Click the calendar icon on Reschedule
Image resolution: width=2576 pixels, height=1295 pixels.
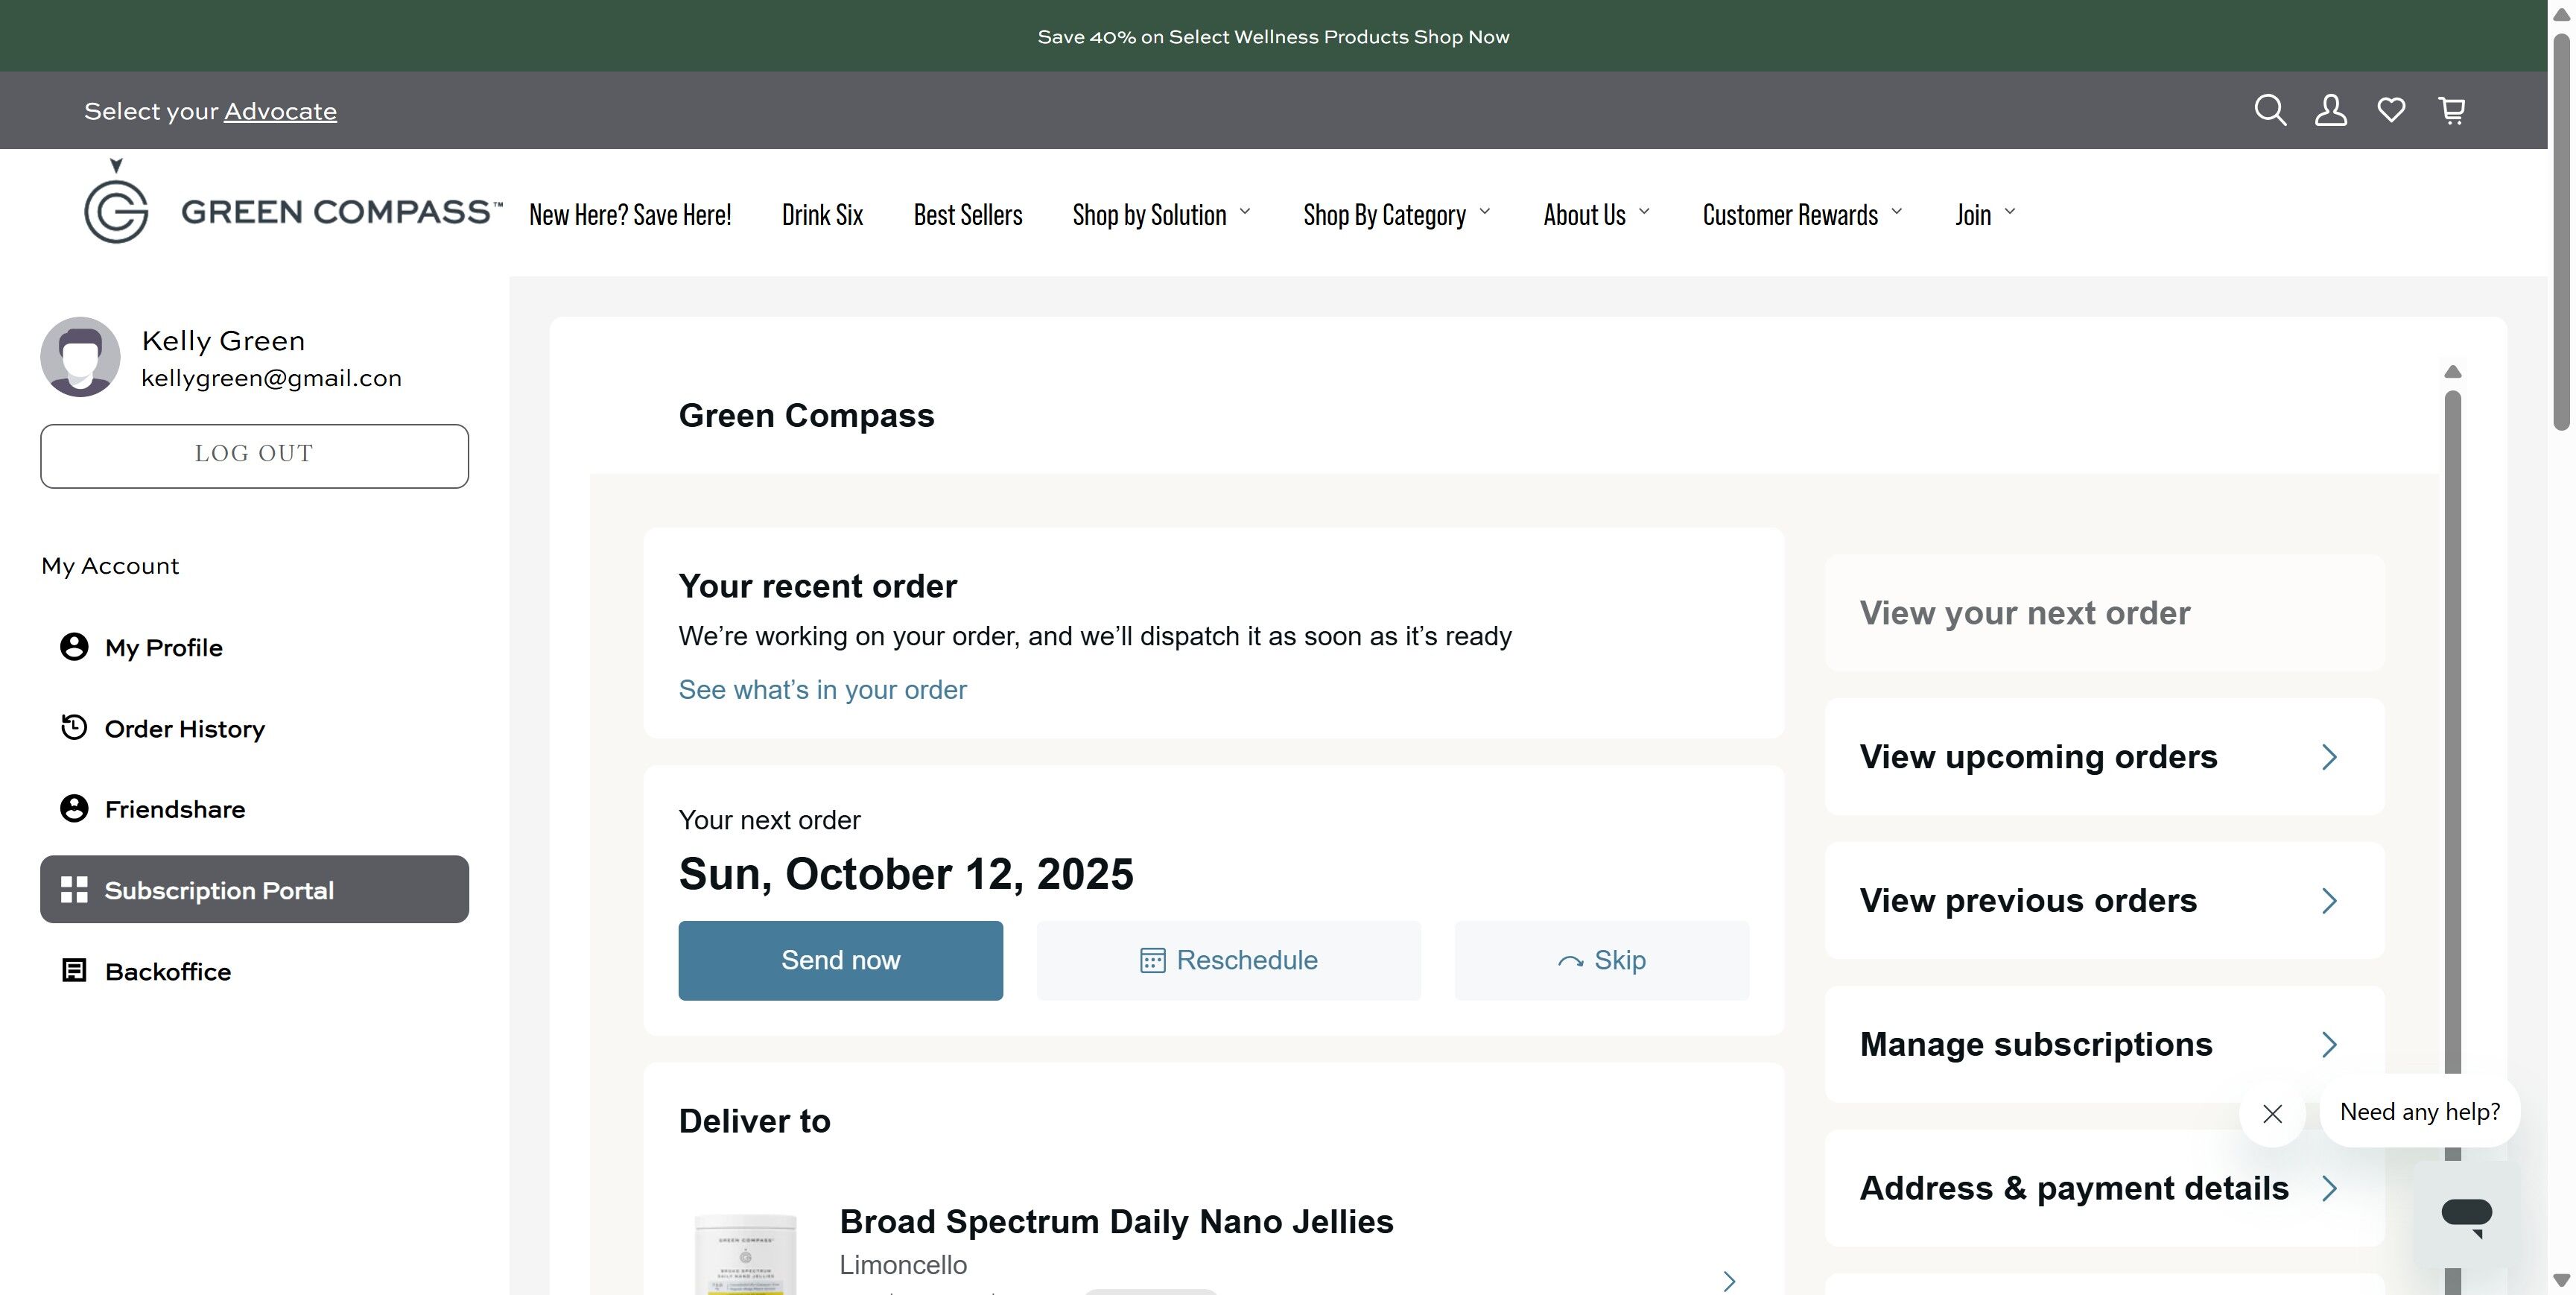pos(1152,961)
